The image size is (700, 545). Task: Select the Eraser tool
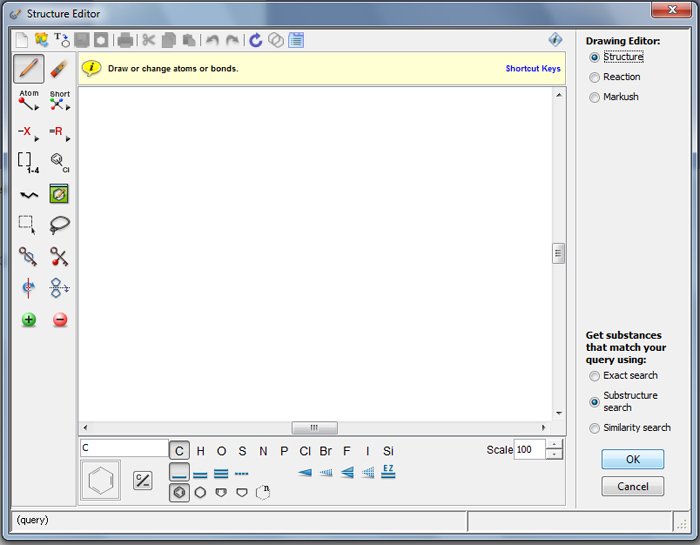pyautogui.click(x=59, y=69)
